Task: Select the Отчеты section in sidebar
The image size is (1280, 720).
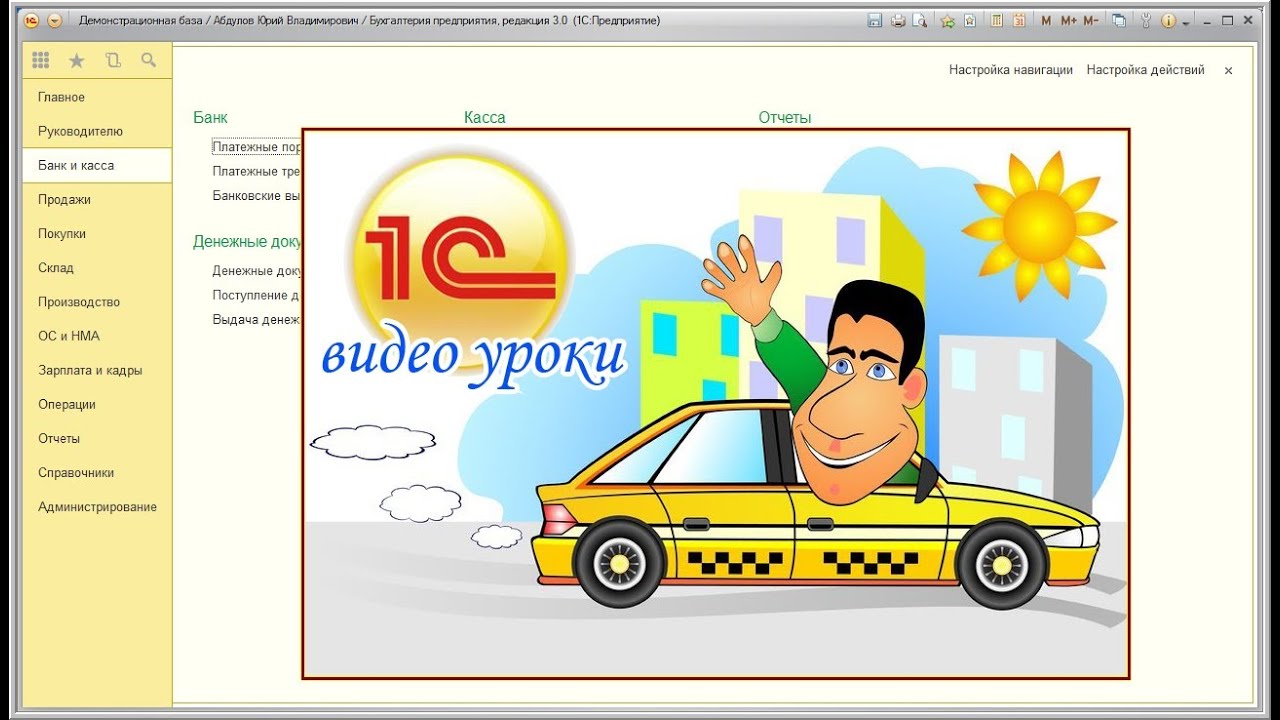Action: (x=97, y=438)
